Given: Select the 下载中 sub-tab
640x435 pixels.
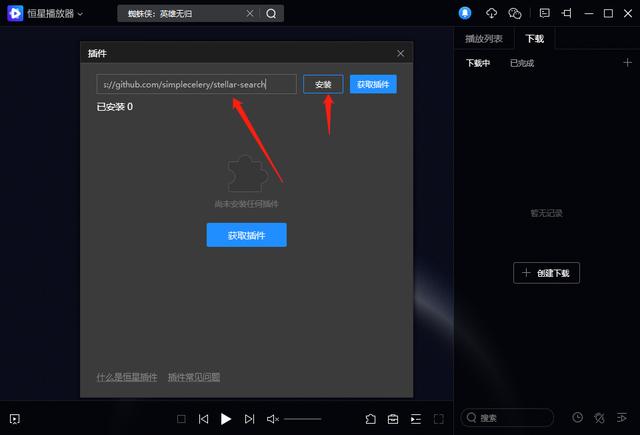Looking at the screenshot, I should pos(478,63).
